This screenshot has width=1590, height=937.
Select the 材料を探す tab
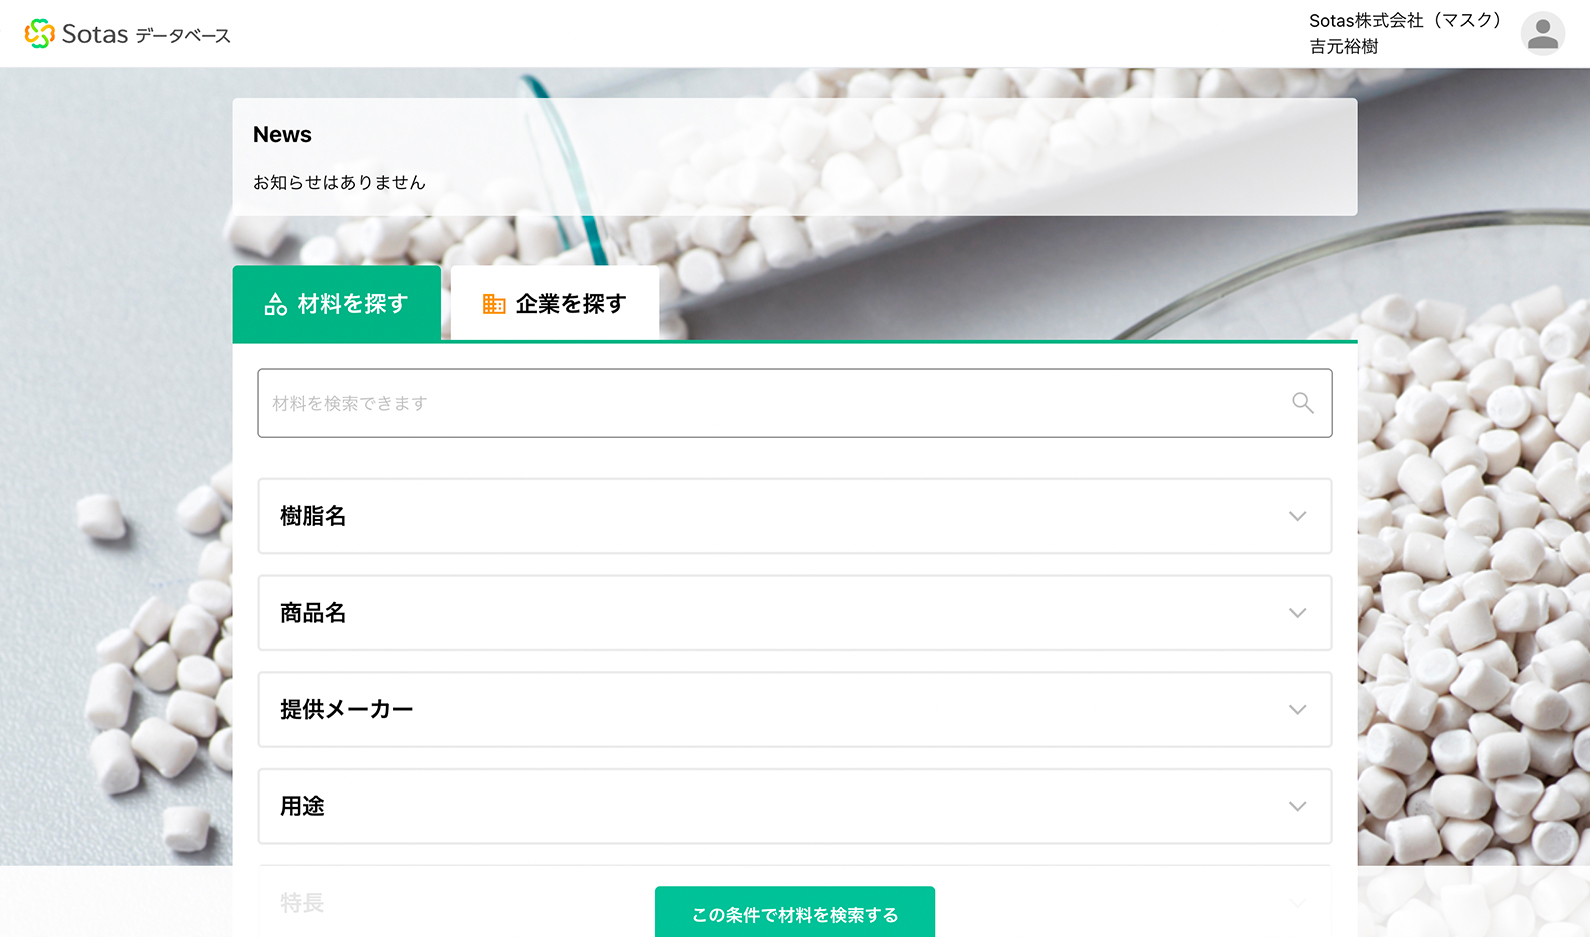pos(337,303)
